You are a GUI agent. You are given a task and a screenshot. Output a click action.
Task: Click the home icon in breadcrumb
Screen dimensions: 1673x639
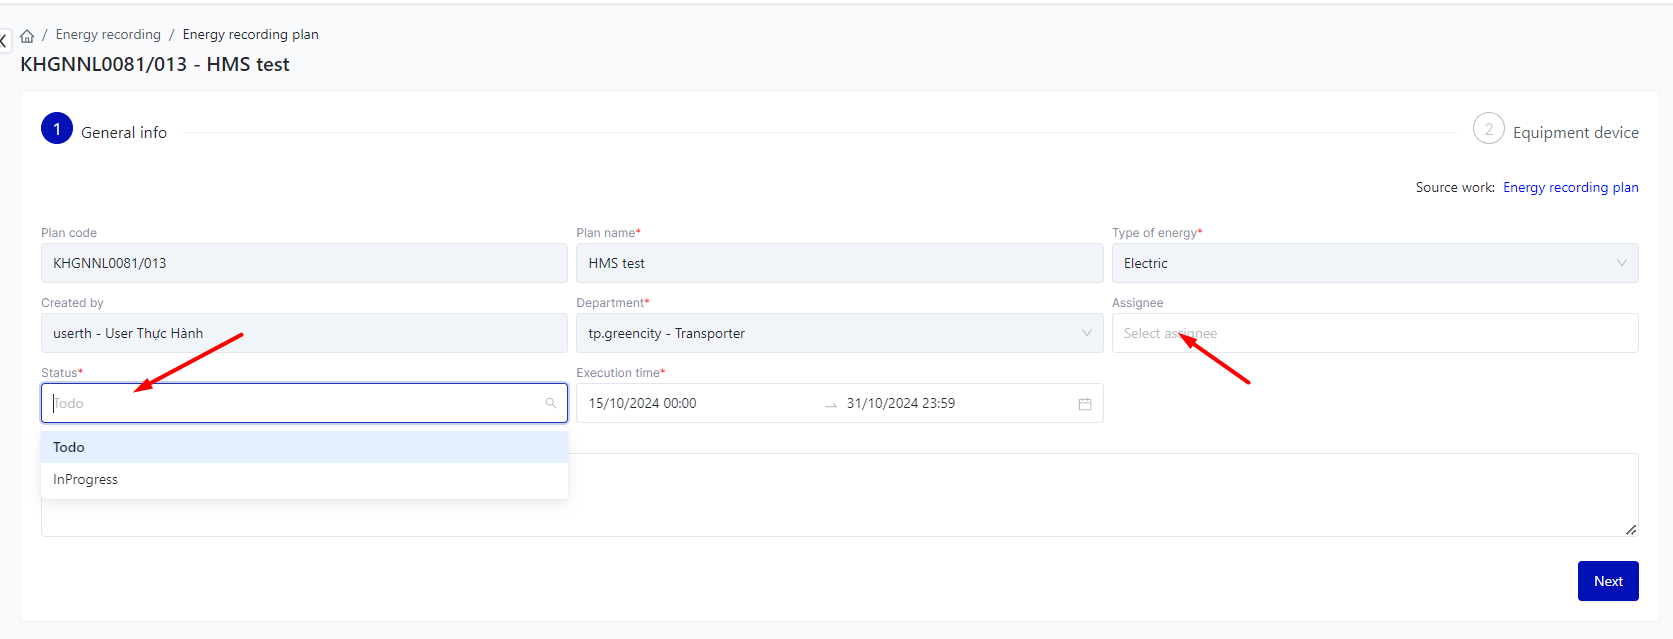[27, 36]
